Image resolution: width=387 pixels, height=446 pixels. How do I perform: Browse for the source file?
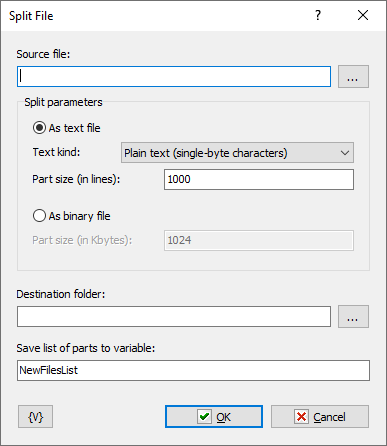pos(353,77)
